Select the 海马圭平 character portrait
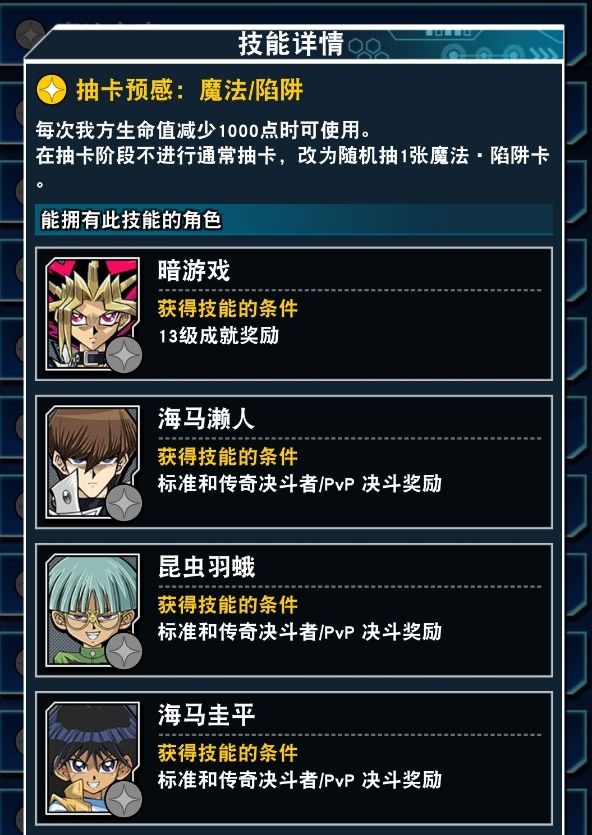Screen dimensions: 592x835 [93, 757]
